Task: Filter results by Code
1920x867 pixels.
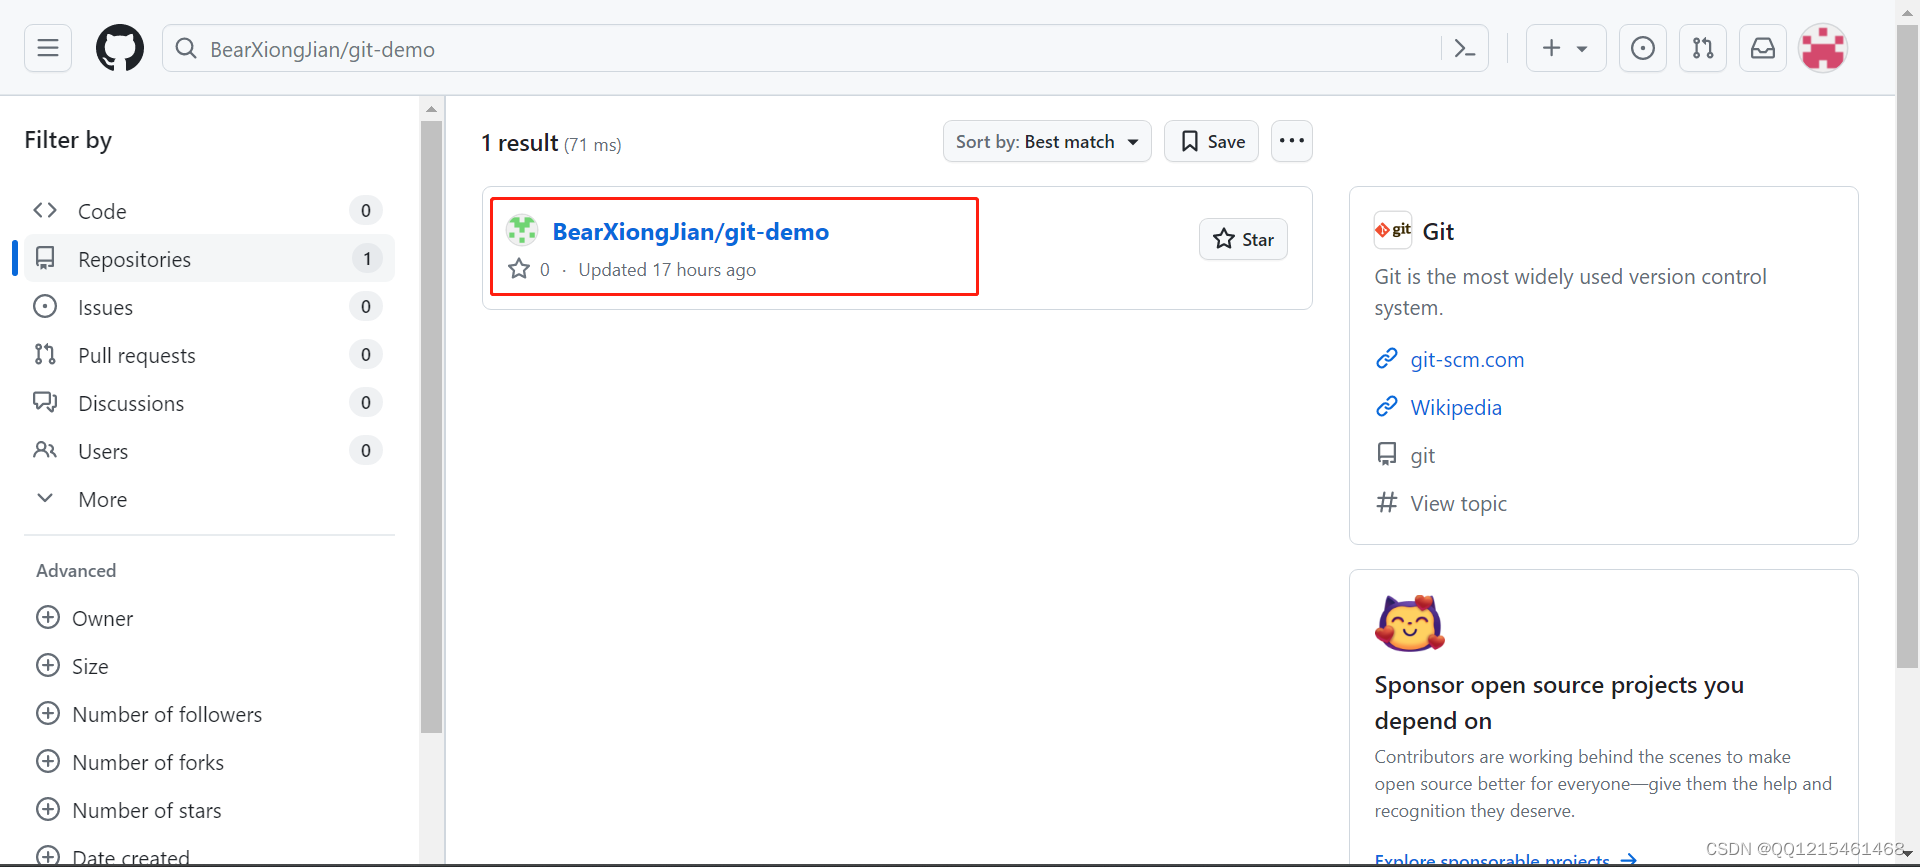Action: coord(209,211)
